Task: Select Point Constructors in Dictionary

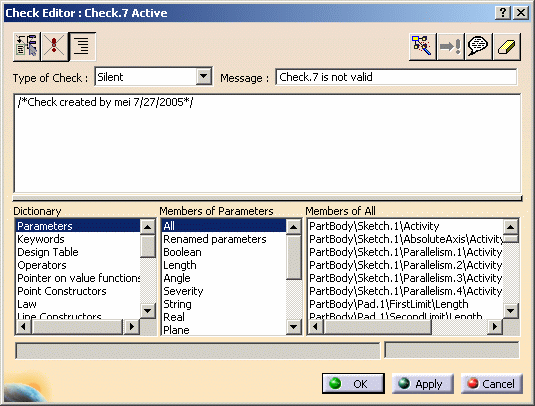Action: click(78, 291)
